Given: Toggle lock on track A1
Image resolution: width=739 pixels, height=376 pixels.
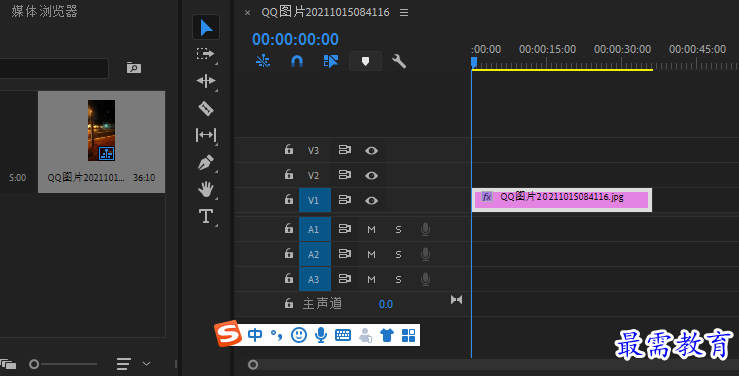Looking at the screenshot, I should (x=289, y=229).
